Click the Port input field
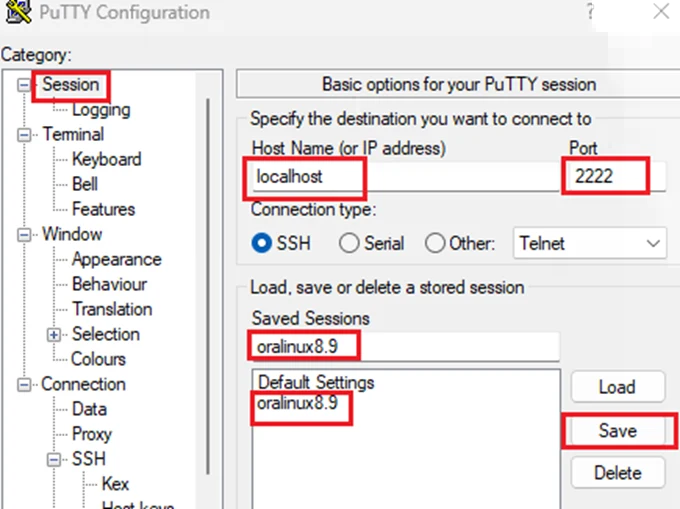 (x=616, y=177)
